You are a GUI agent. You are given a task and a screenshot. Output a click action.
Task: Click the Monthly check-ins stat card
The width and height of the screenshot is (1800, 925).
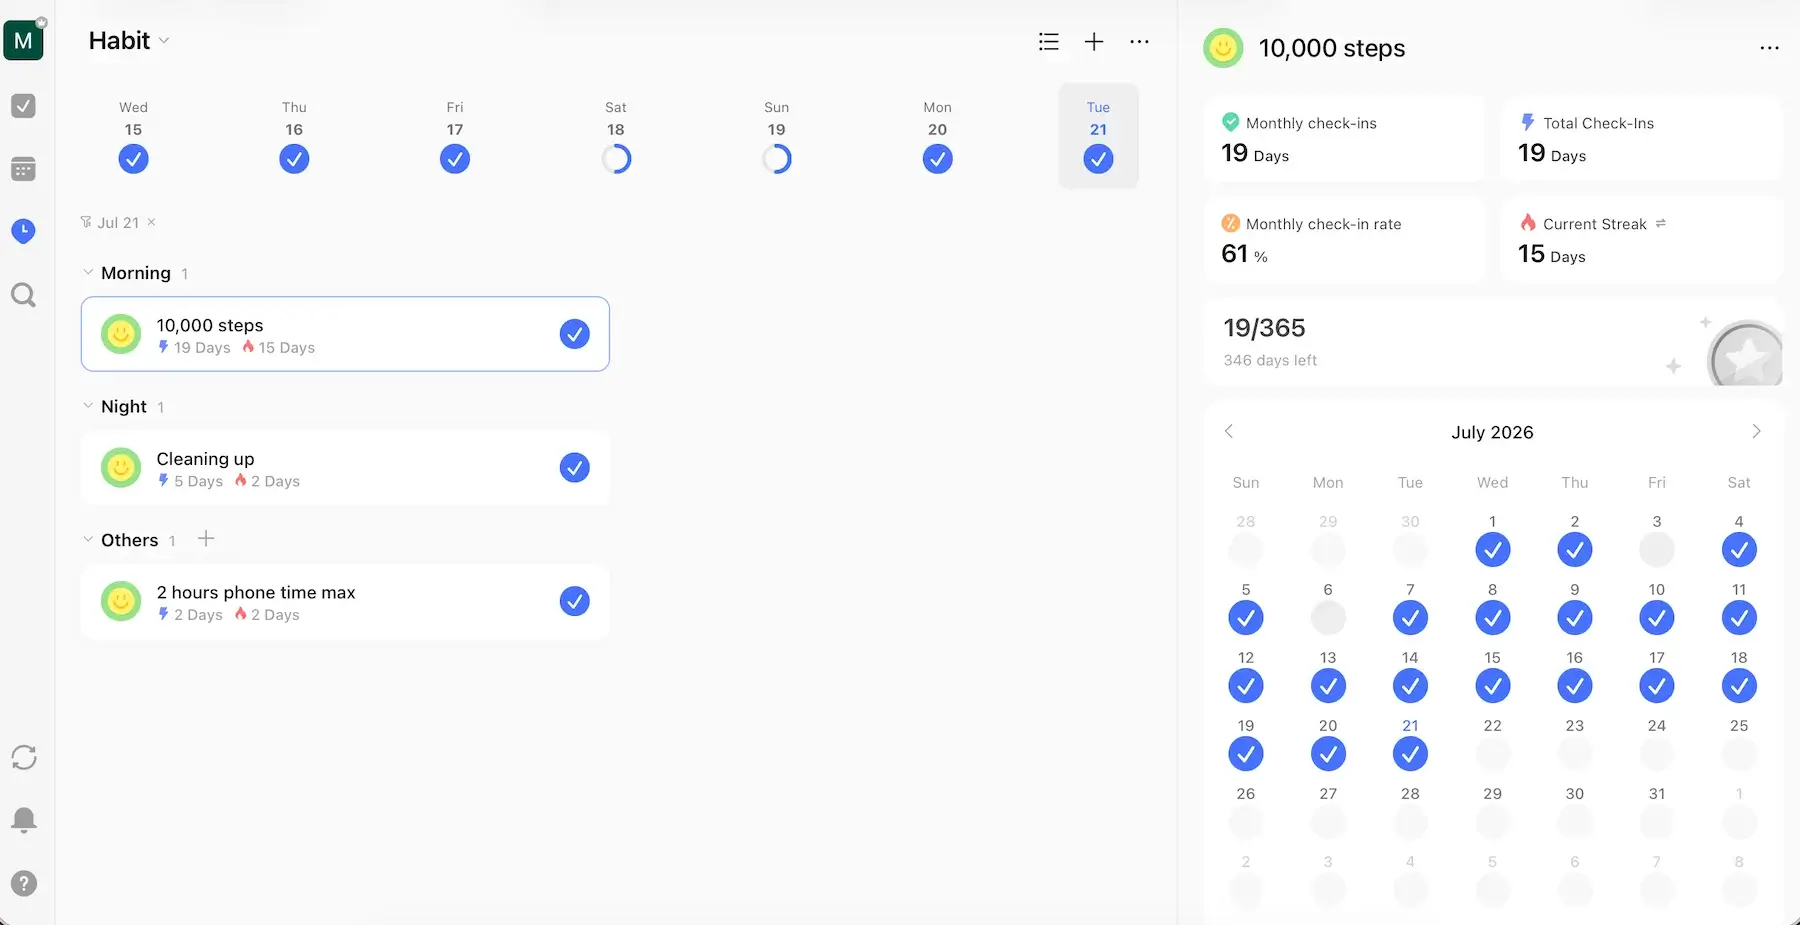coord(1344,138)
